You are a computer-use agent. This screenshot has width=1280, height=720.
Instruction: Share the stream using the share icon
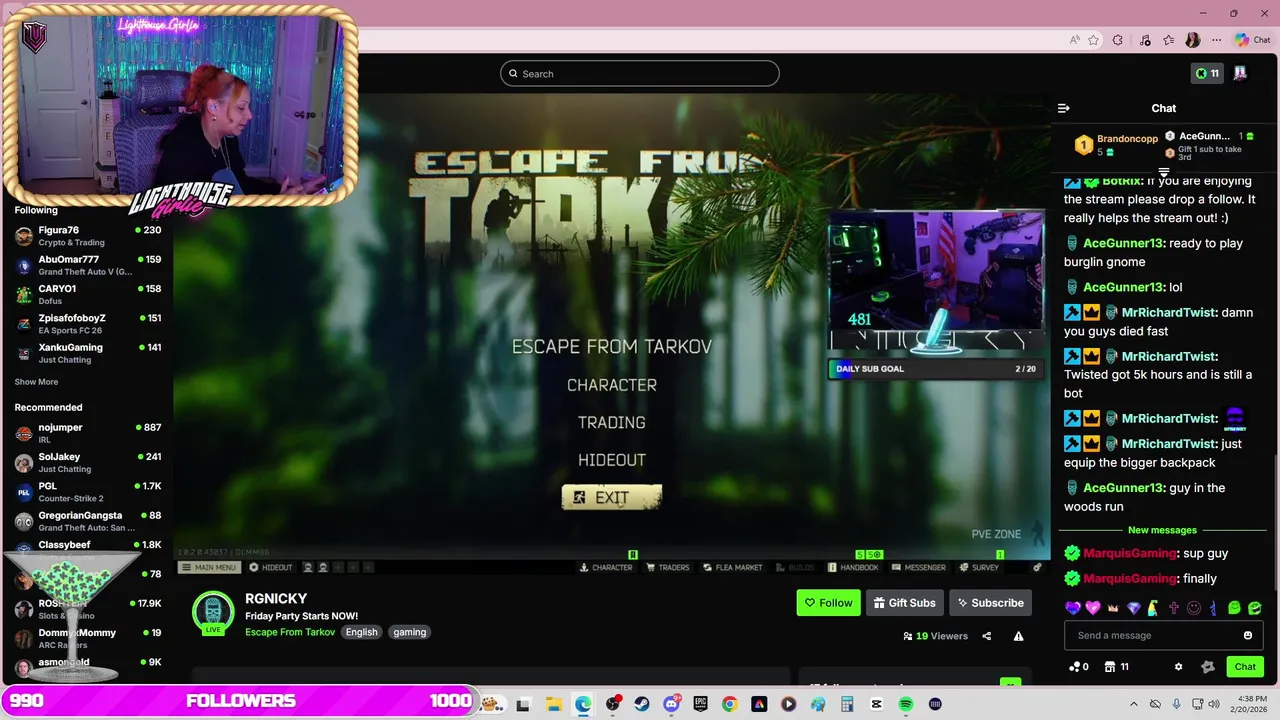pos(986,636)
